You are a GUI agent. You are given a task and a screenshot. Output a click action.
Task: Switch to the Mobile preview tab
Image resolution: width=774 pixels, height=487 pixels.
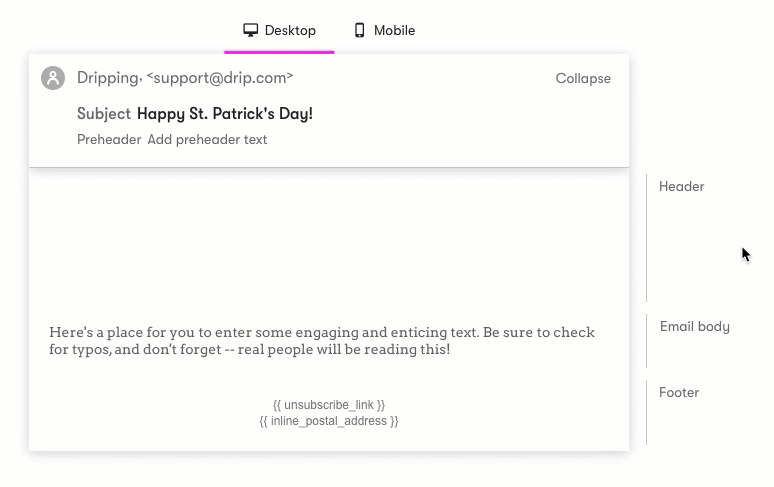coord(385,31)
